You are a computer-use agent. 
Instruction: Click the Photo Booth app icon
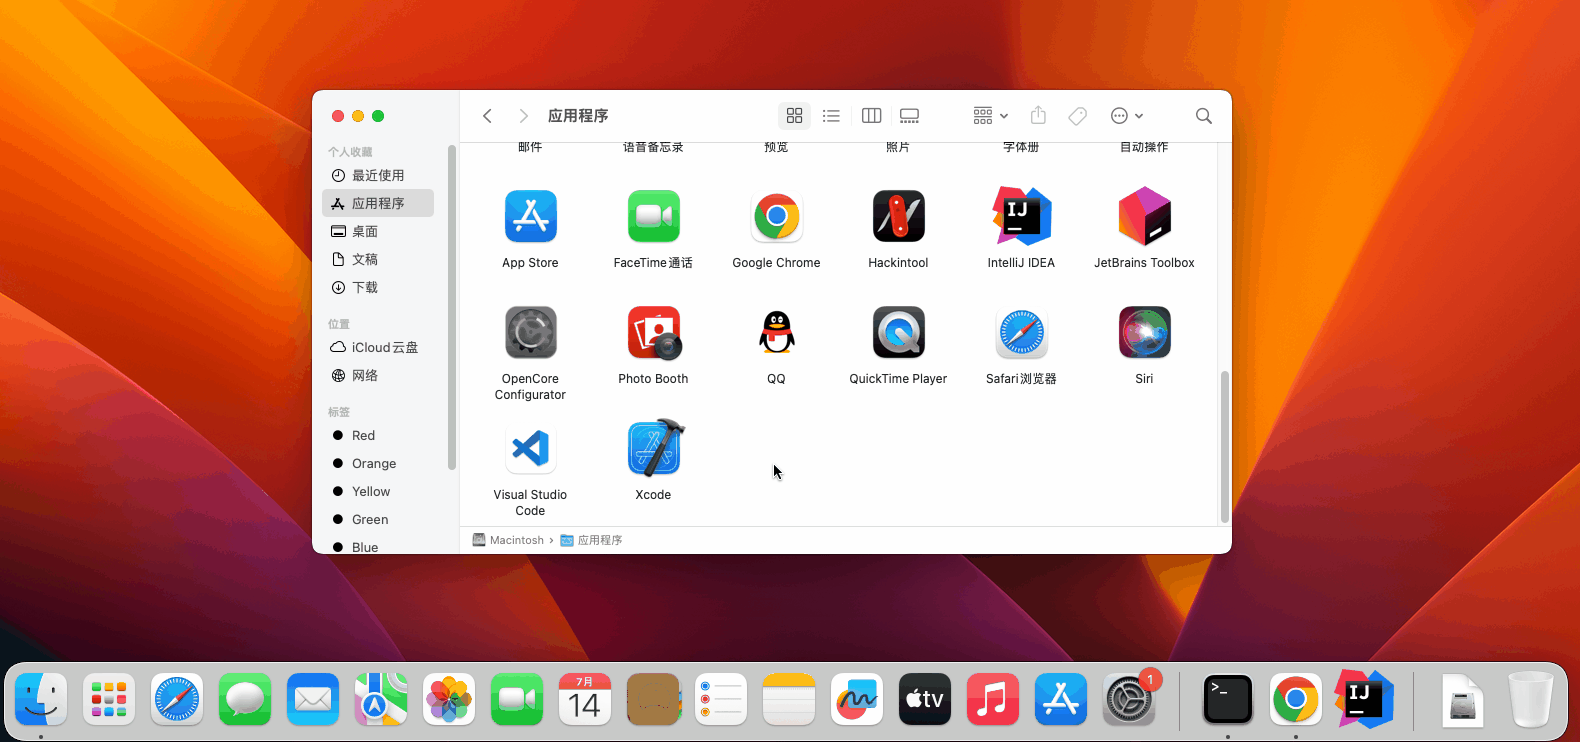(x=654, y=333)
